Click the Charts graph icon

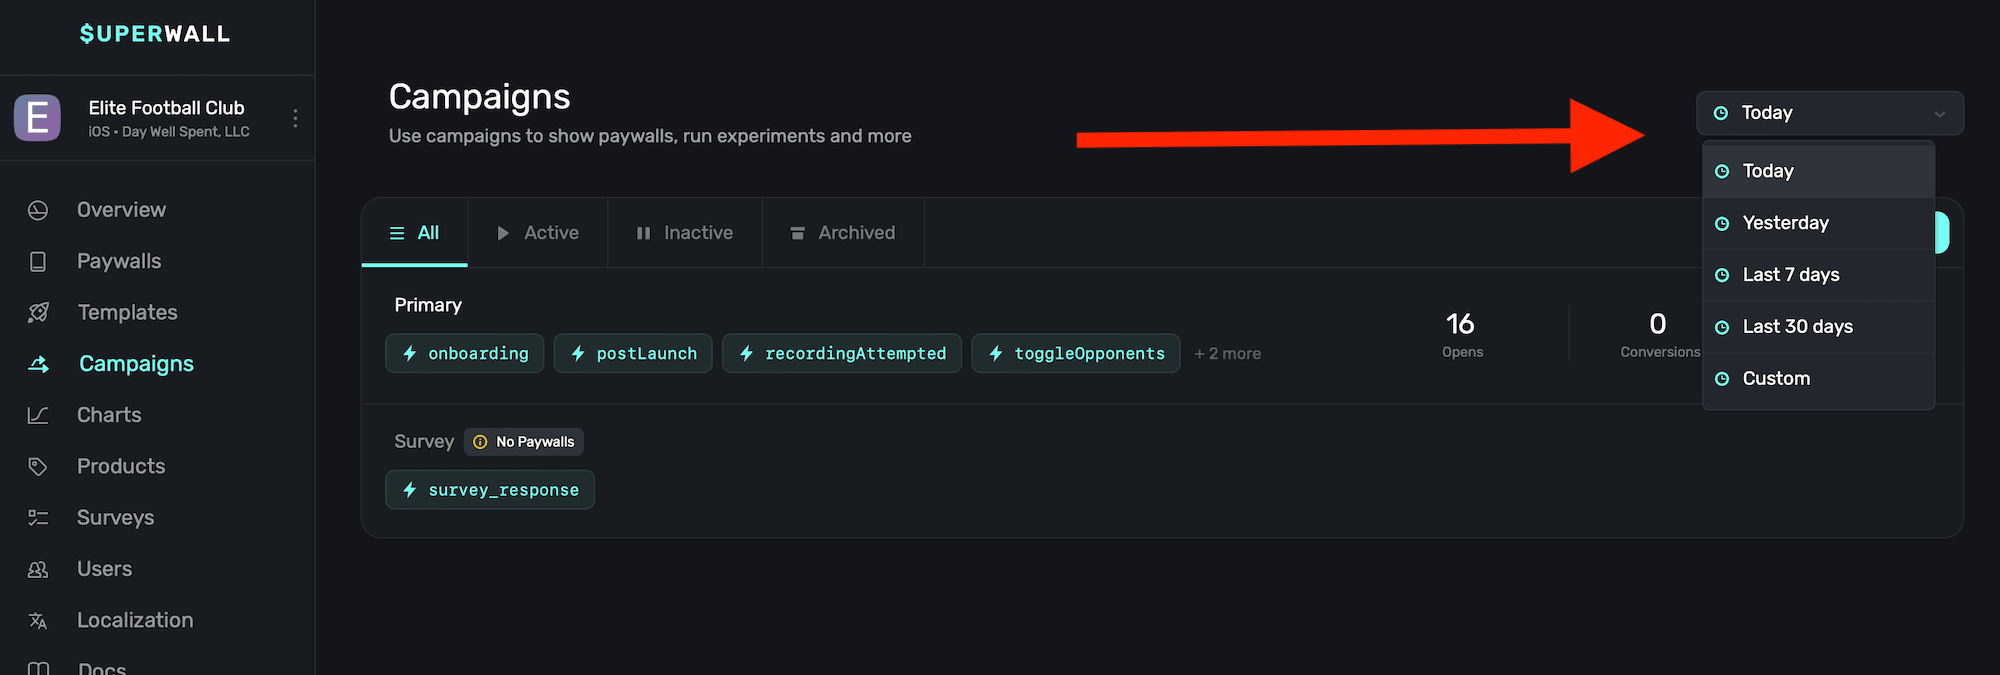point(38,415)
